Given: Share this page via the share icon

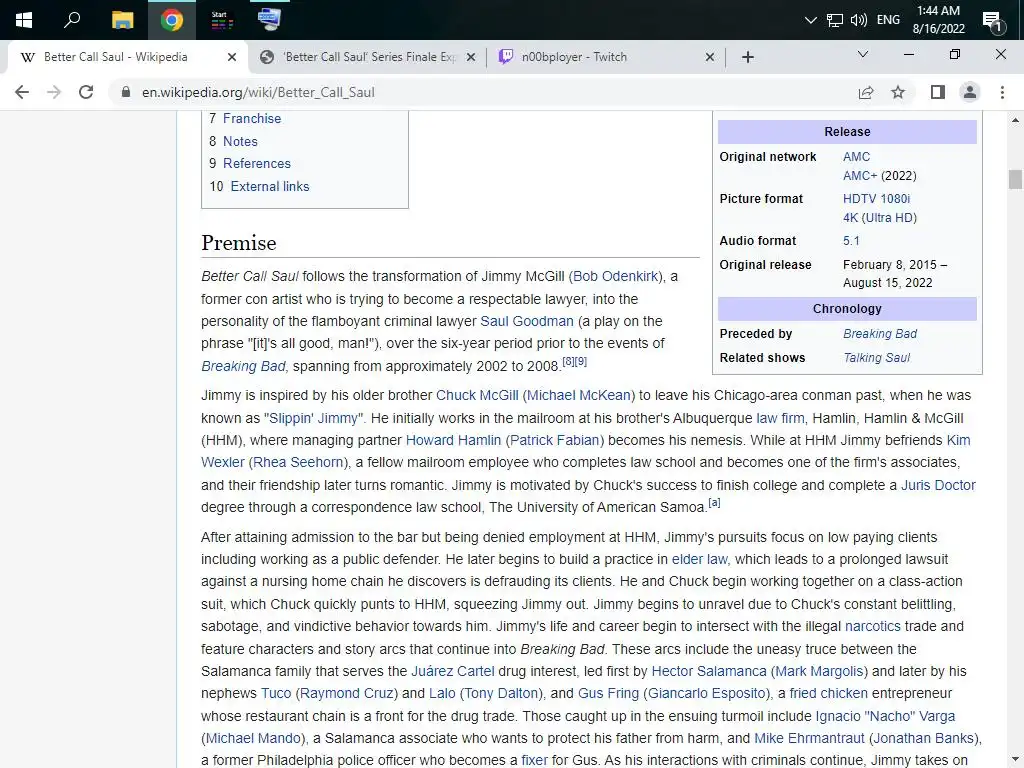Looking at the screenshot, I should (866, 92).
